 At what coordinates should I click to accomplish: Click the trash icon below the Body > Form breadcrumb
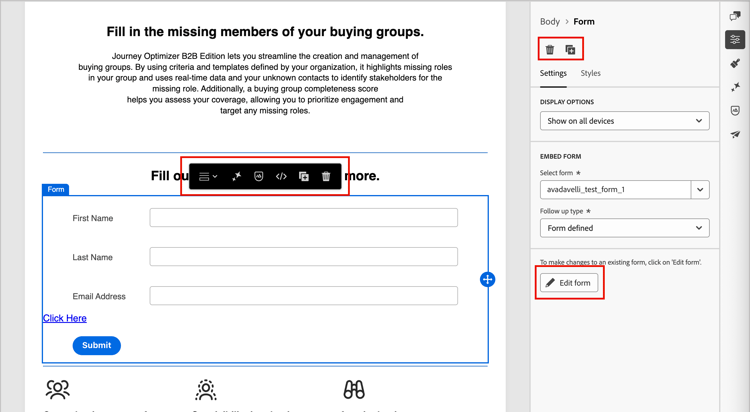coord(550,49)
